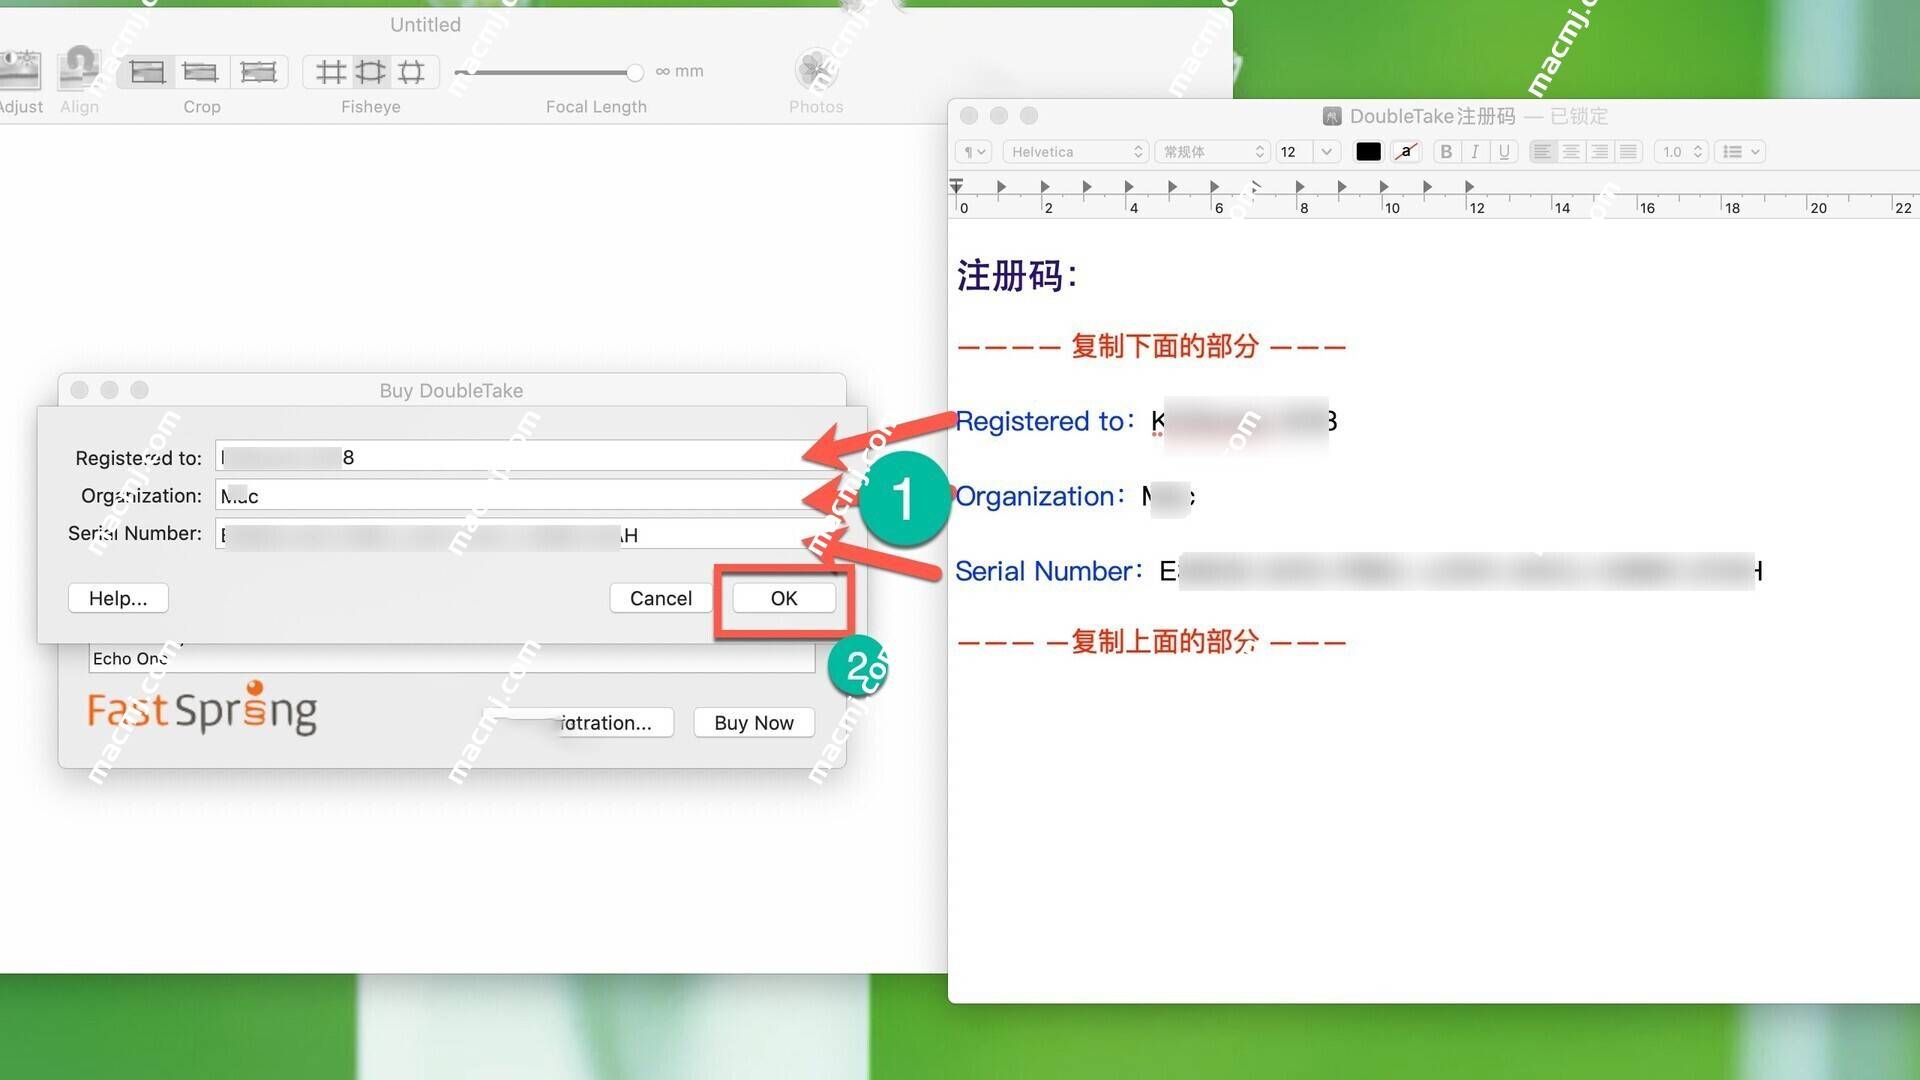The image size is (1920, 1080).
Task: Open the black text color swatch
Action: click(1368, 152)
